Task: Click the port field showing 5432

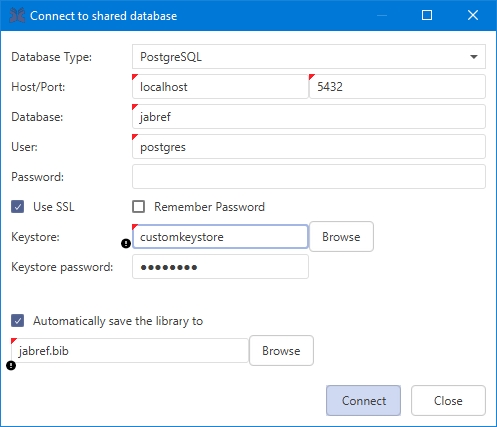Action: (x=397, y=87)
